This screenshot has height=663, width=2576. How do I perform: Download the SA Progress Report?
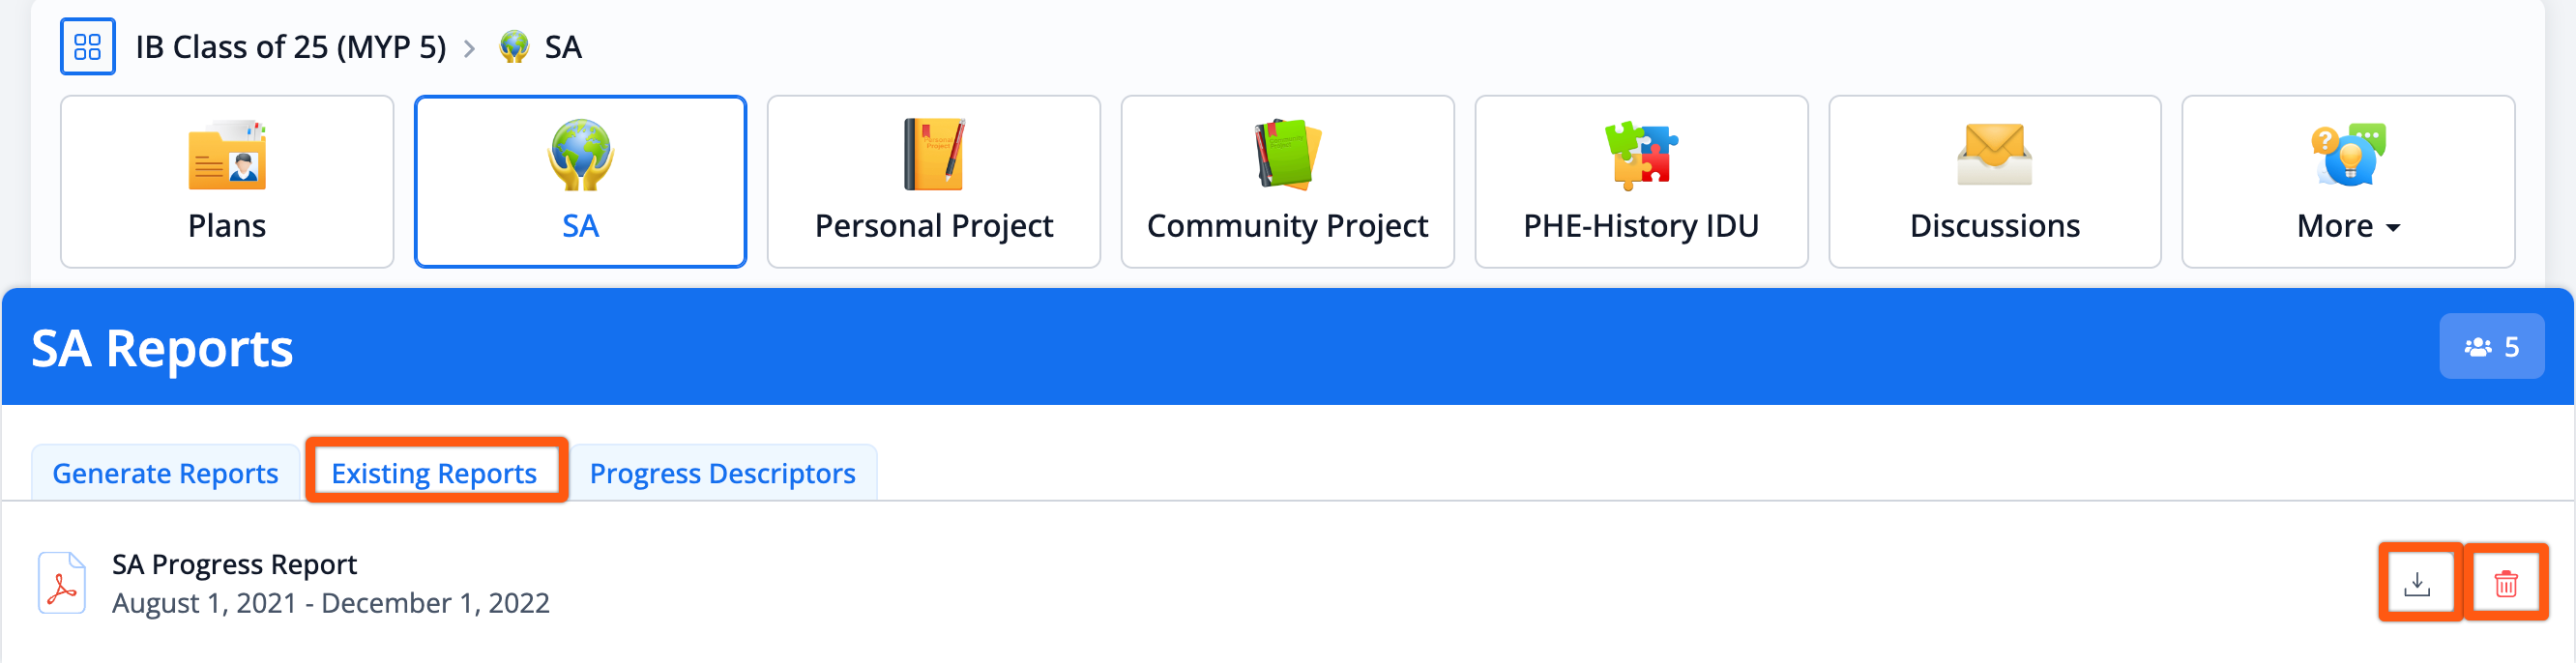2417,583
